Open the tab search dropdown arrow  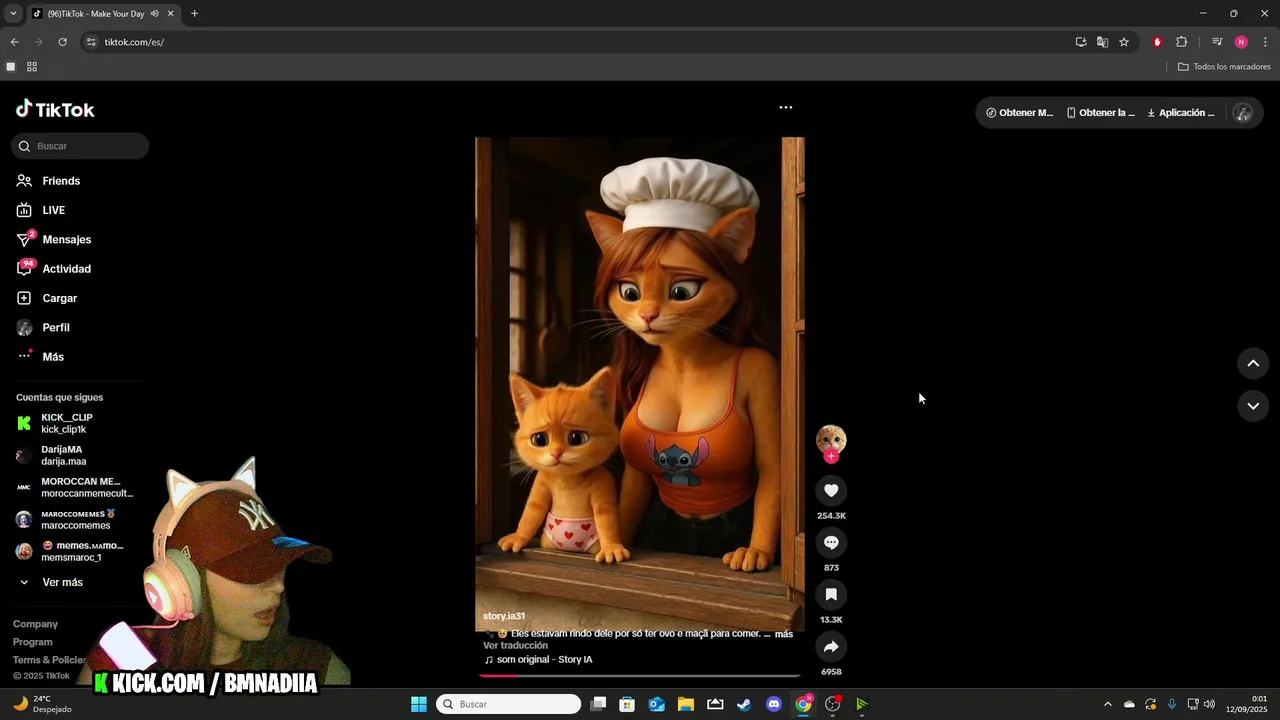[x=13, y=14]
